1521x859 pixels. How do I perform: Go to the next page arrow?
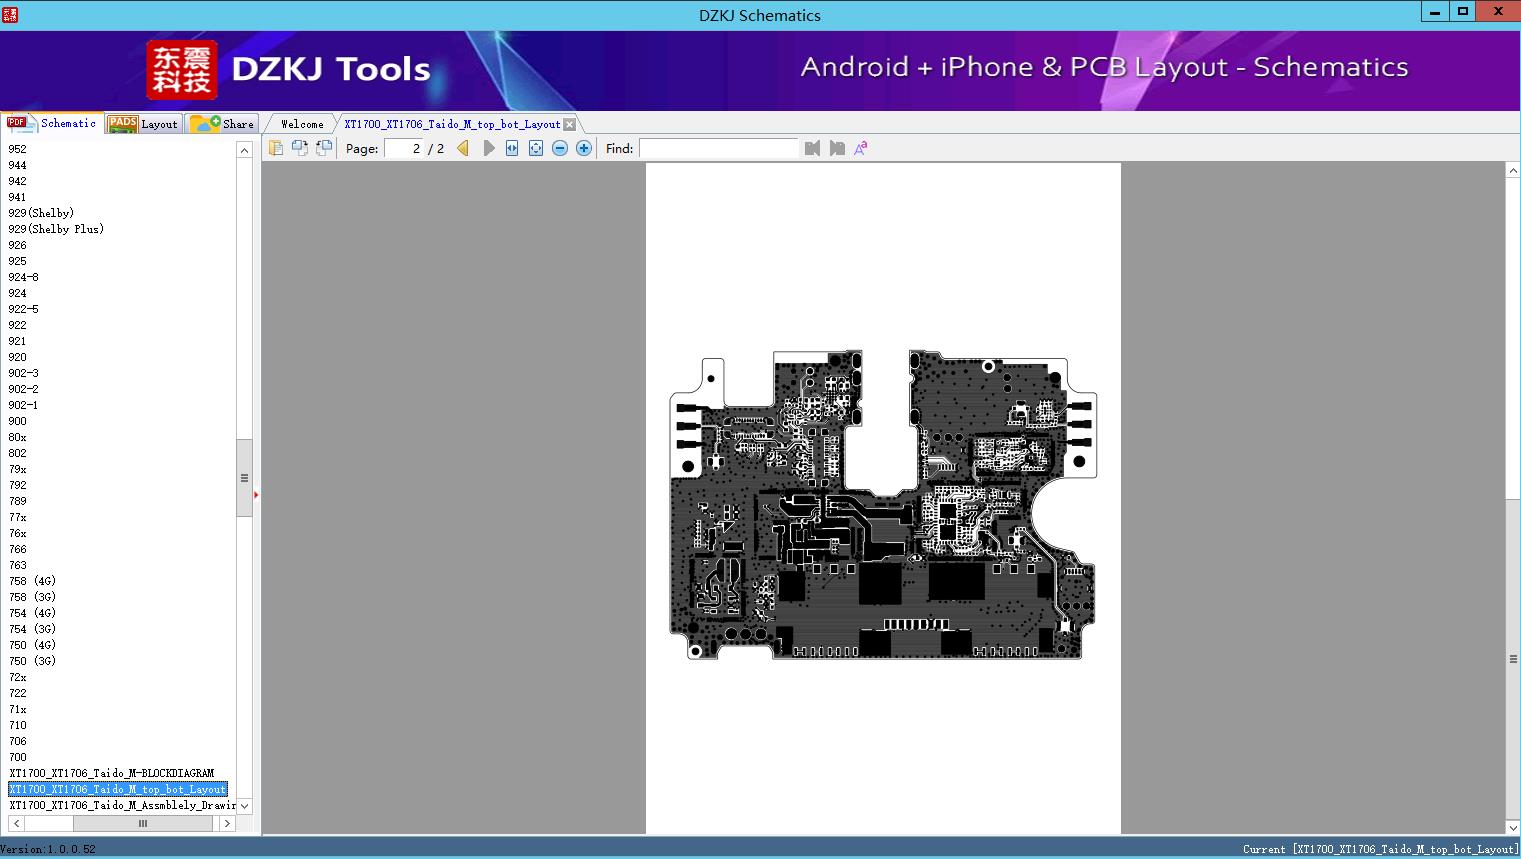[x=488, y=148]
